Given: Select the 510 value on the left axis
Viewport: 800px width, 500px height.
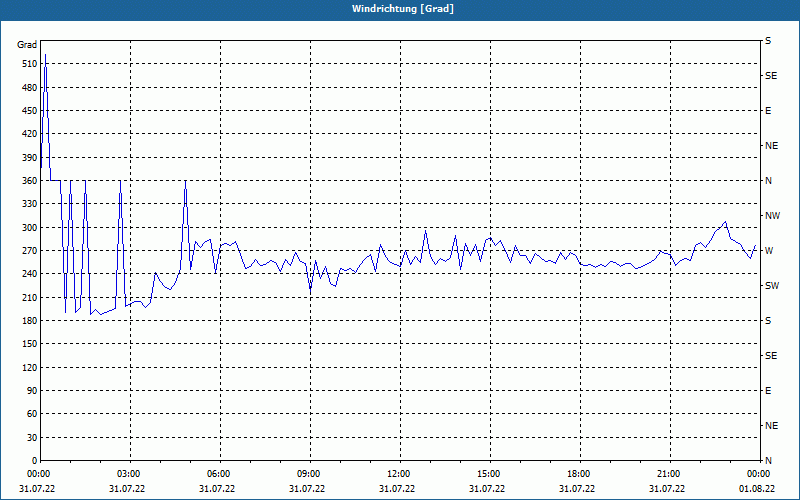Looking at the screenshot, I should click(30, 64).
